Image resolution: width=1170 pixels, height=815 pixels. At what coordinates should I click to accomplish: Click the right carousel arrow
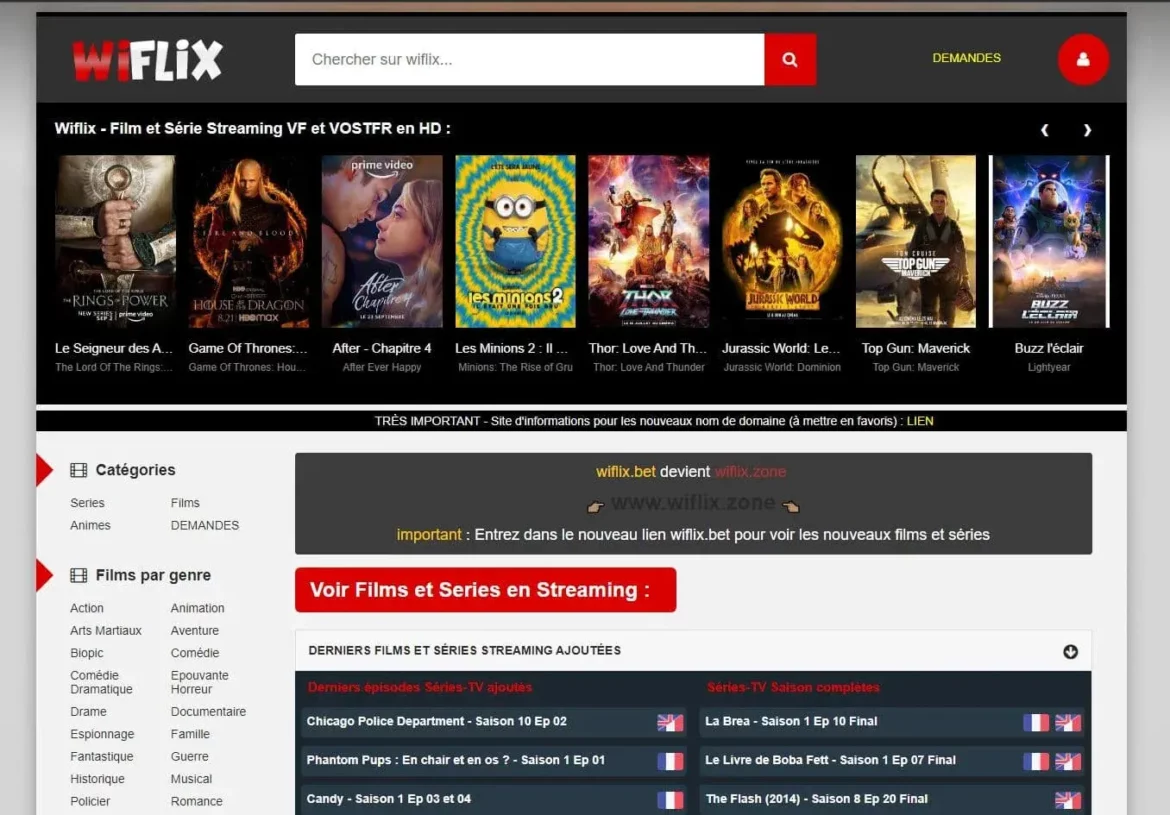[x=1088, y=130]
